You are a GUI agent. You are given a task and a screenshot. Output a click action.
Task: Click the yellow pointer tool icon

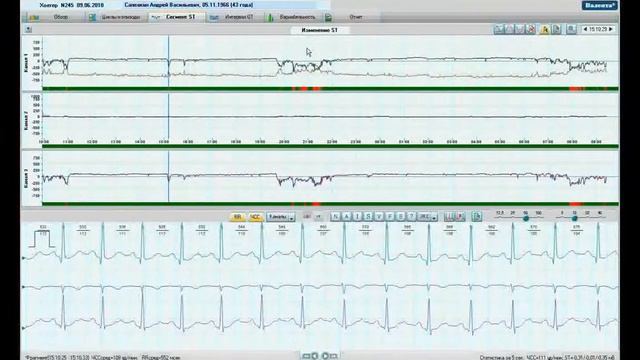(544, 29)
